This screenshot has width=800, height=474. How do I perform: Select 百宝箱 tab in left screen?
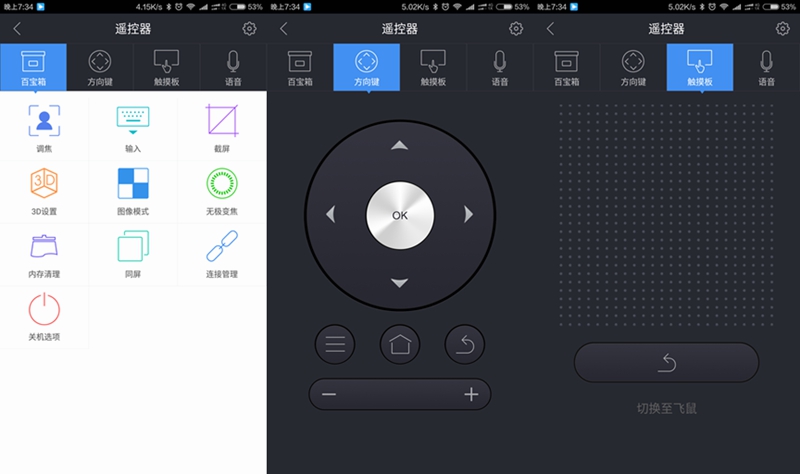click(x=33, y=67)
